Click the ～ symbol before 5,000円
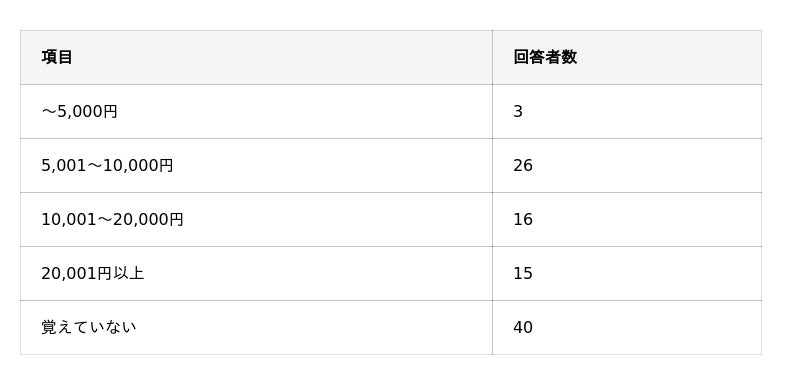This screenshot has height=385, width=800. point(49,112)
